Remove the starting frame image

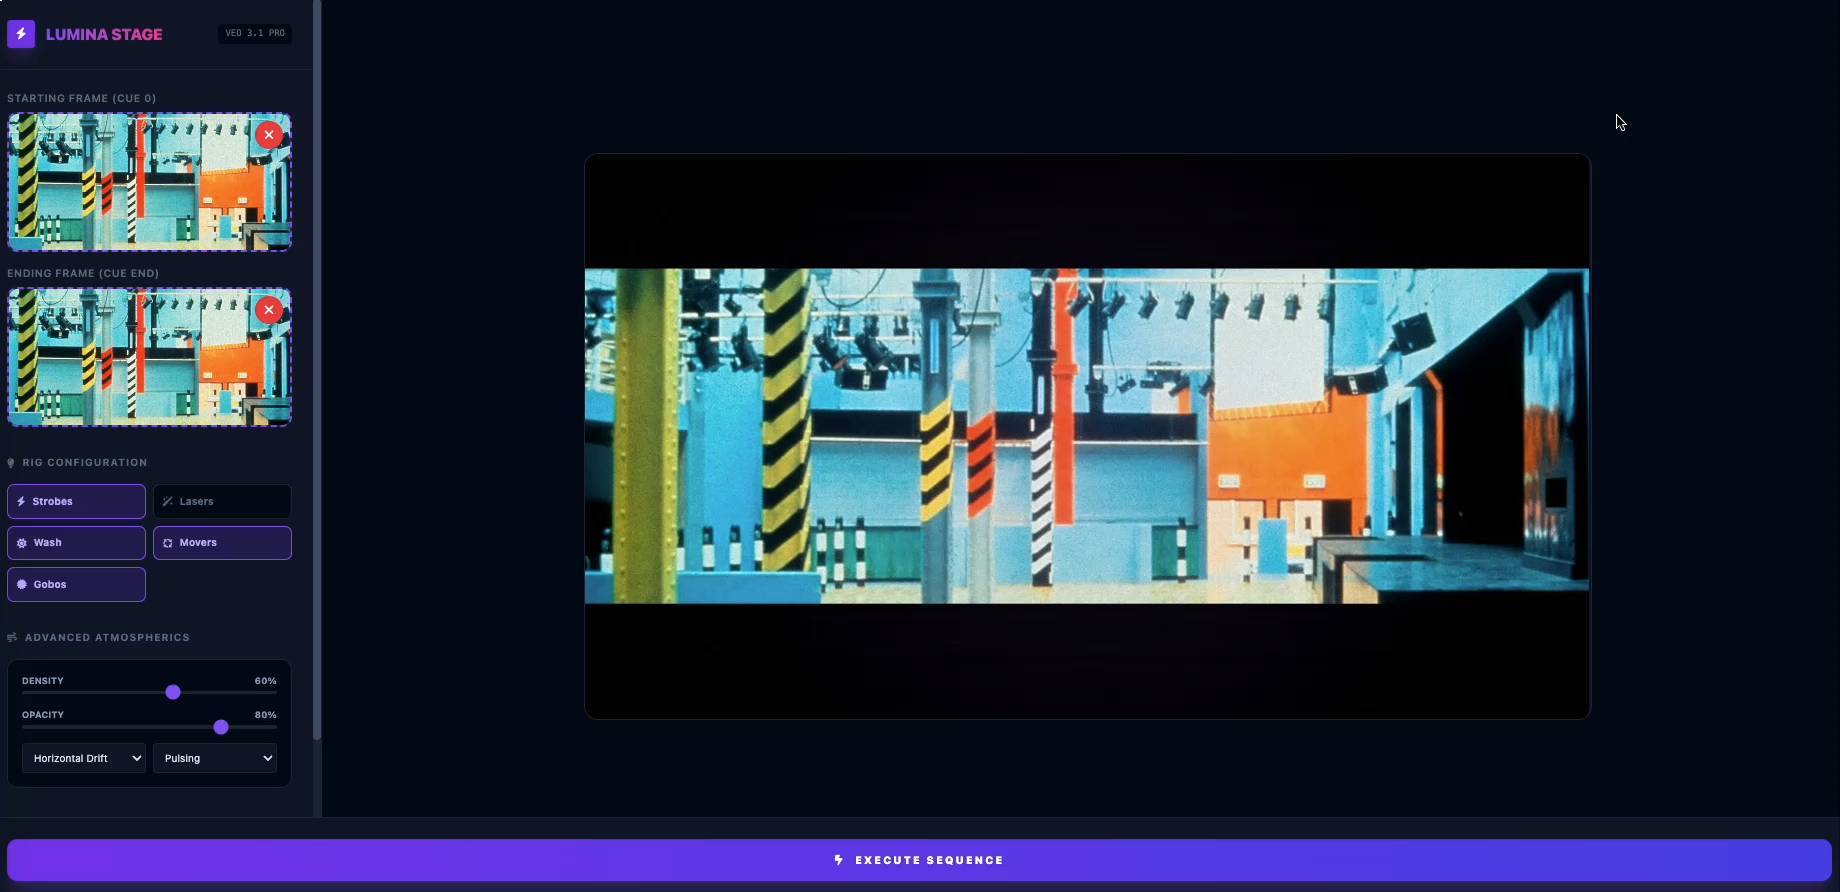click(269, 135)
